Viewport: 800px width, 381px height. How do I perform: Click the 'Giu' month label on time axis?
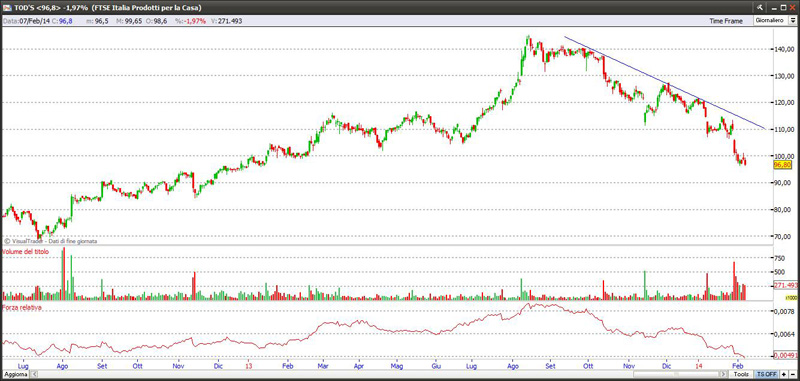436,366
